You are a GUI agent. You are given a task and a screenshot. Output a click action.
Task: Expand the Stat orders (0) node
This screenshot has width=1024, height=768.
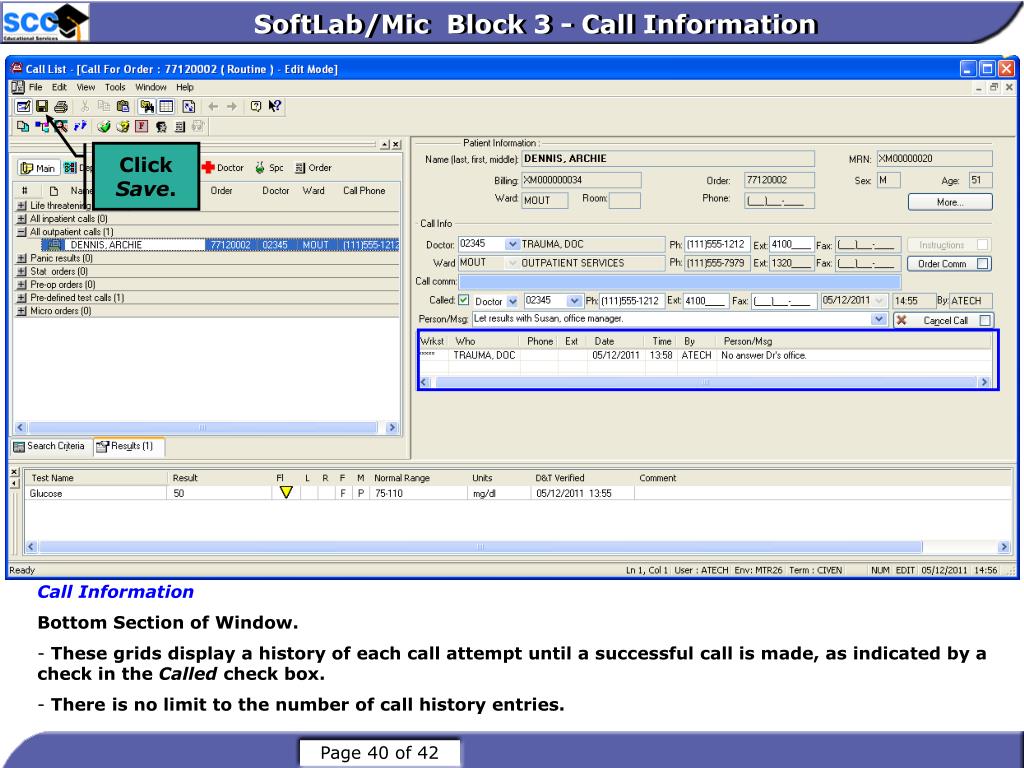[x=22, y=271]
